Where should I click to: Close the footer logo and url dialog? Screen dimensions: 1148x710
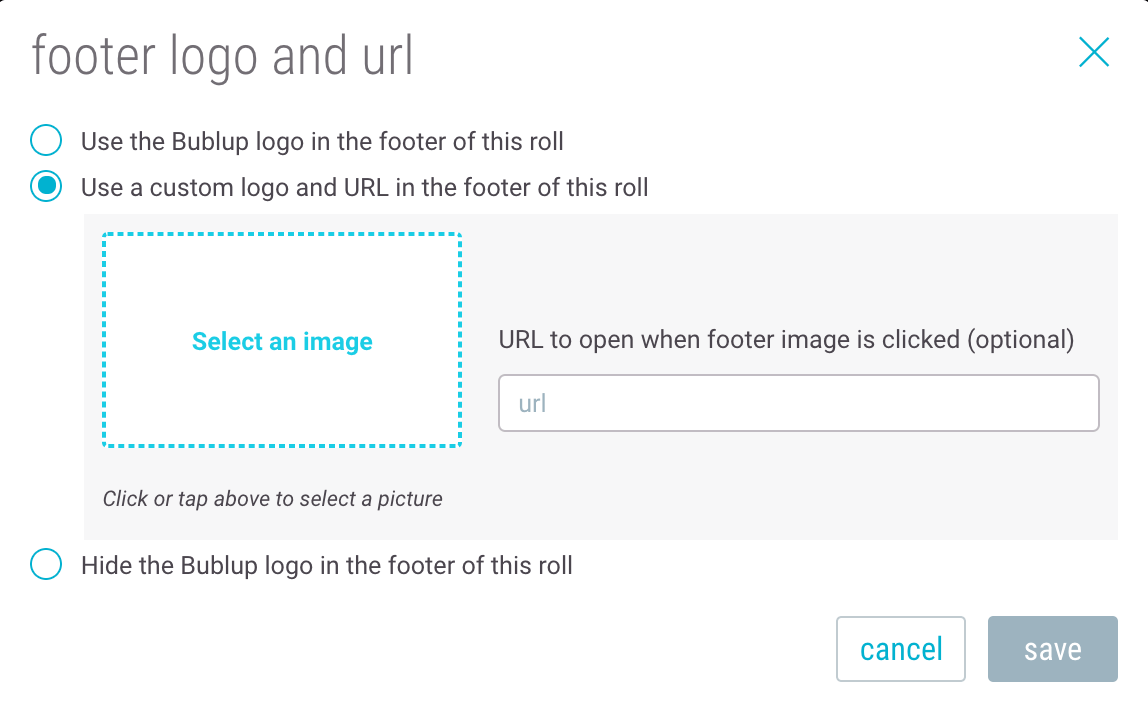point(1094,52)
